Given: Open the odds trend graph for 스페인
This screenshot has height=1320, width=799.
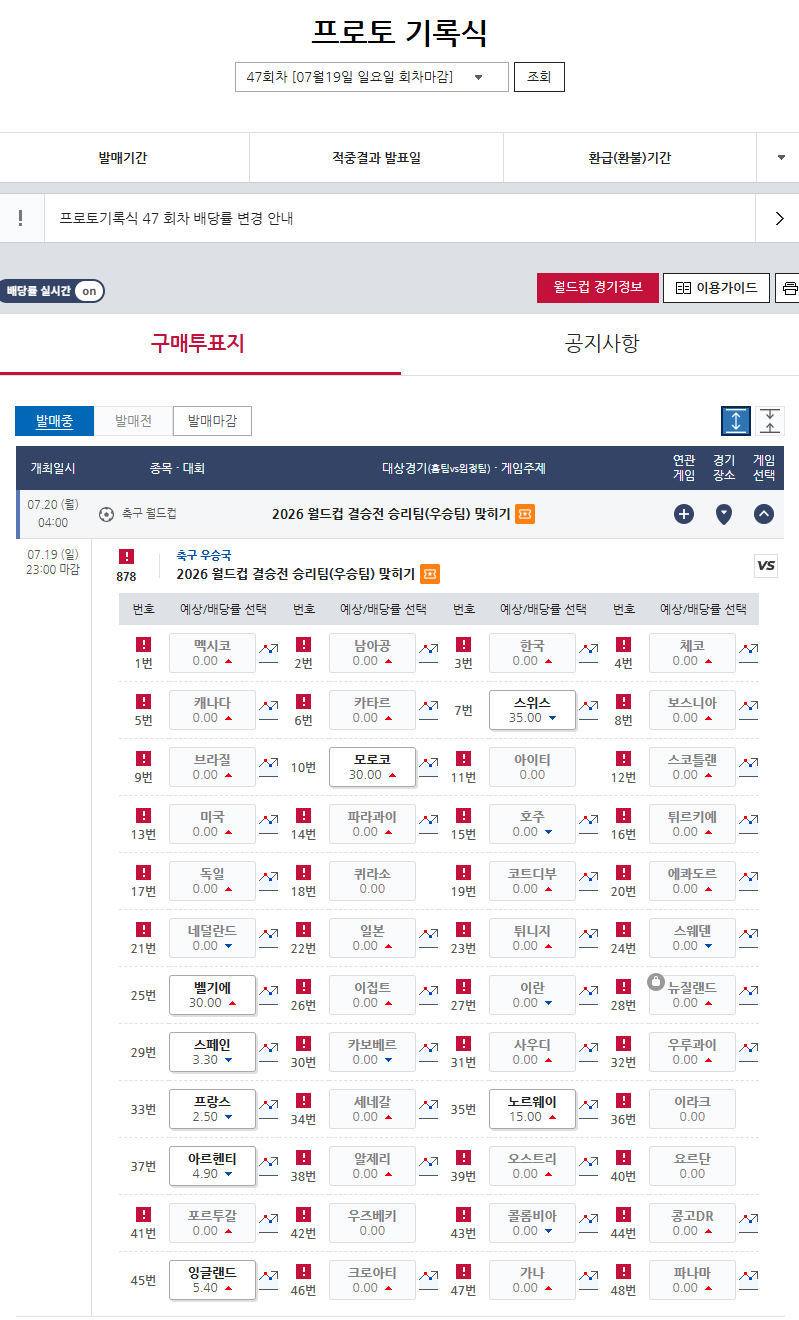Looking at the screenshot, I should pos(268,1052).
